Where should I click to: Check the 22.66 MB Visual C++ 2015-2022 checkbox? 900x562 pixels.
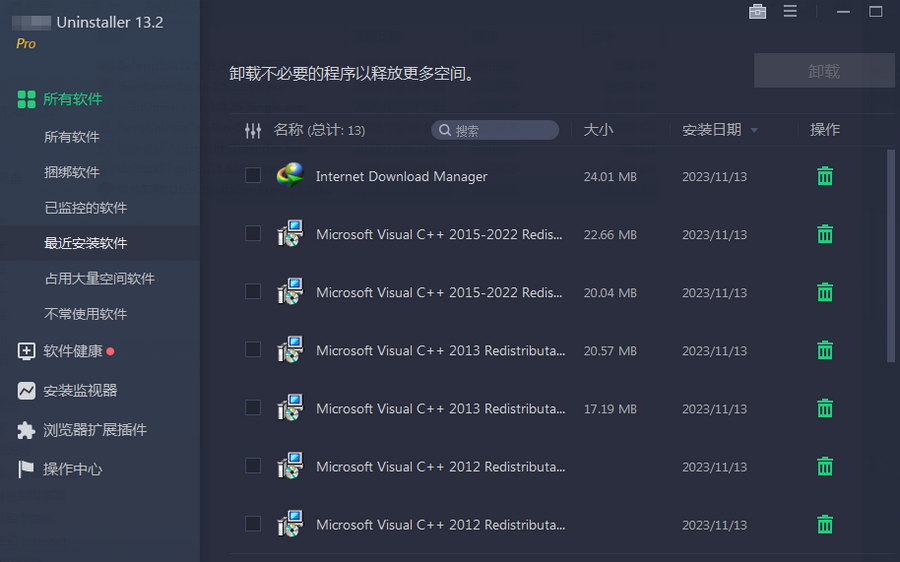pos(253,233)
